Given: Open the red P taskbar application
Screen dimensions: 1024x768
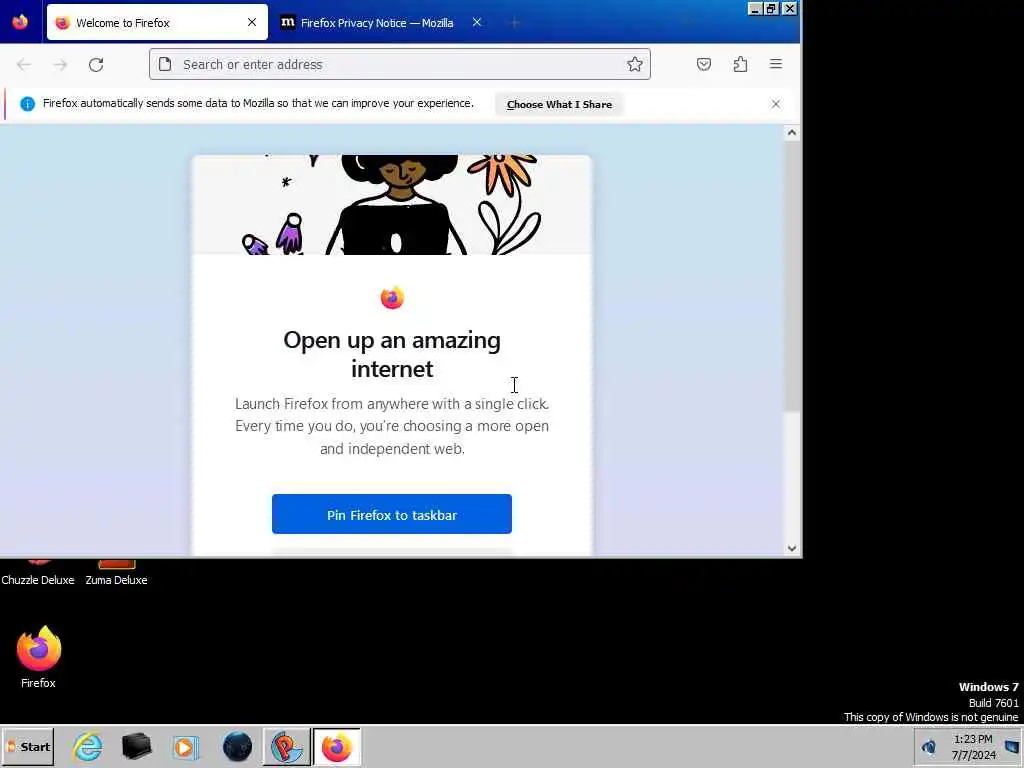Looking at the screenshot, I should click(x=287, y=746).
